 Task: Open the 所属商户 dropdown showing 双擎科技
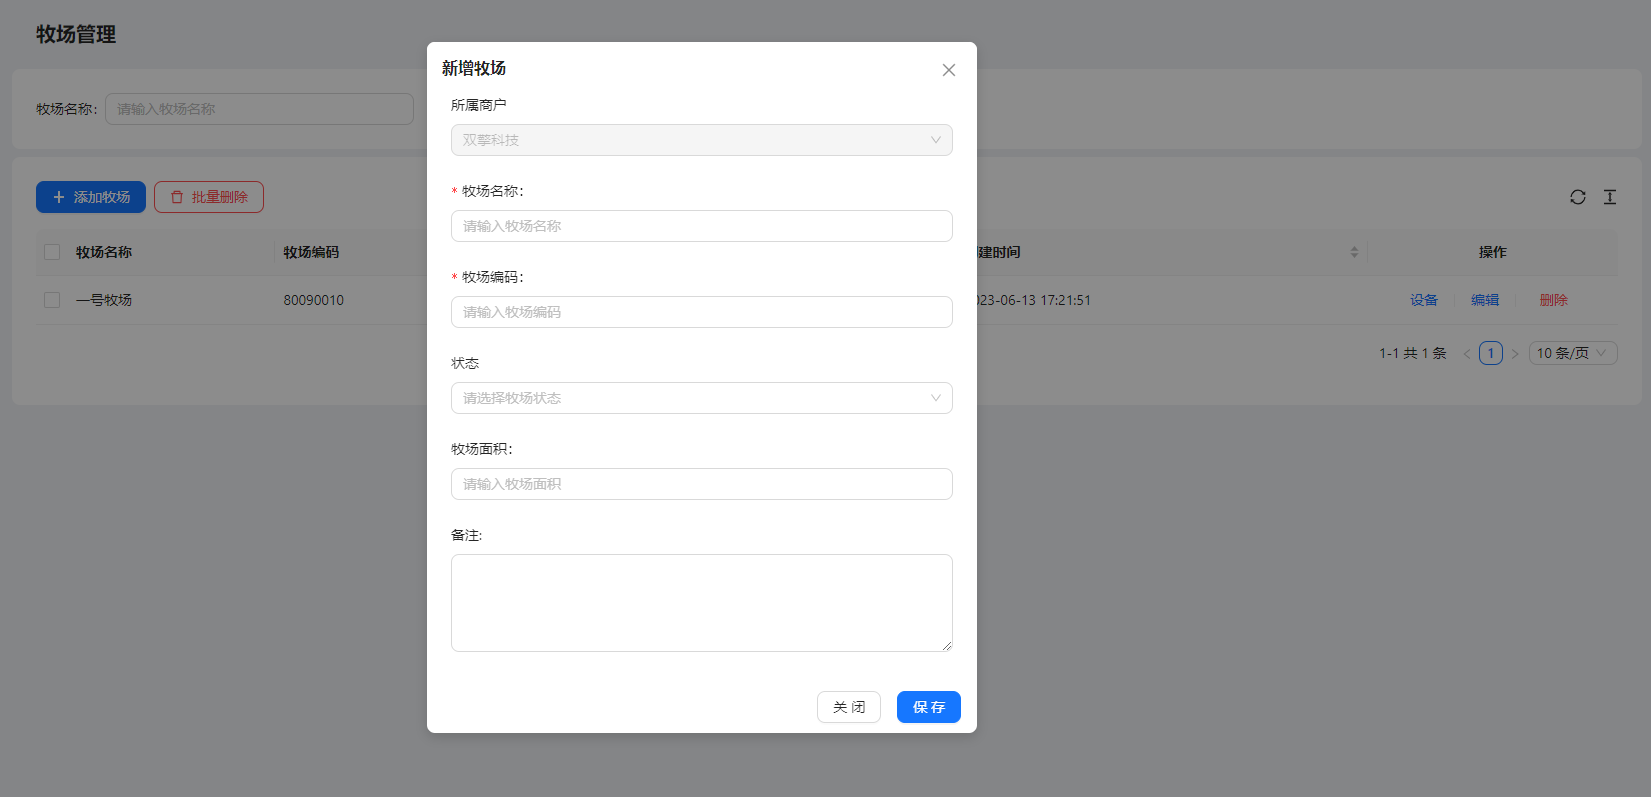click(702, 140)
